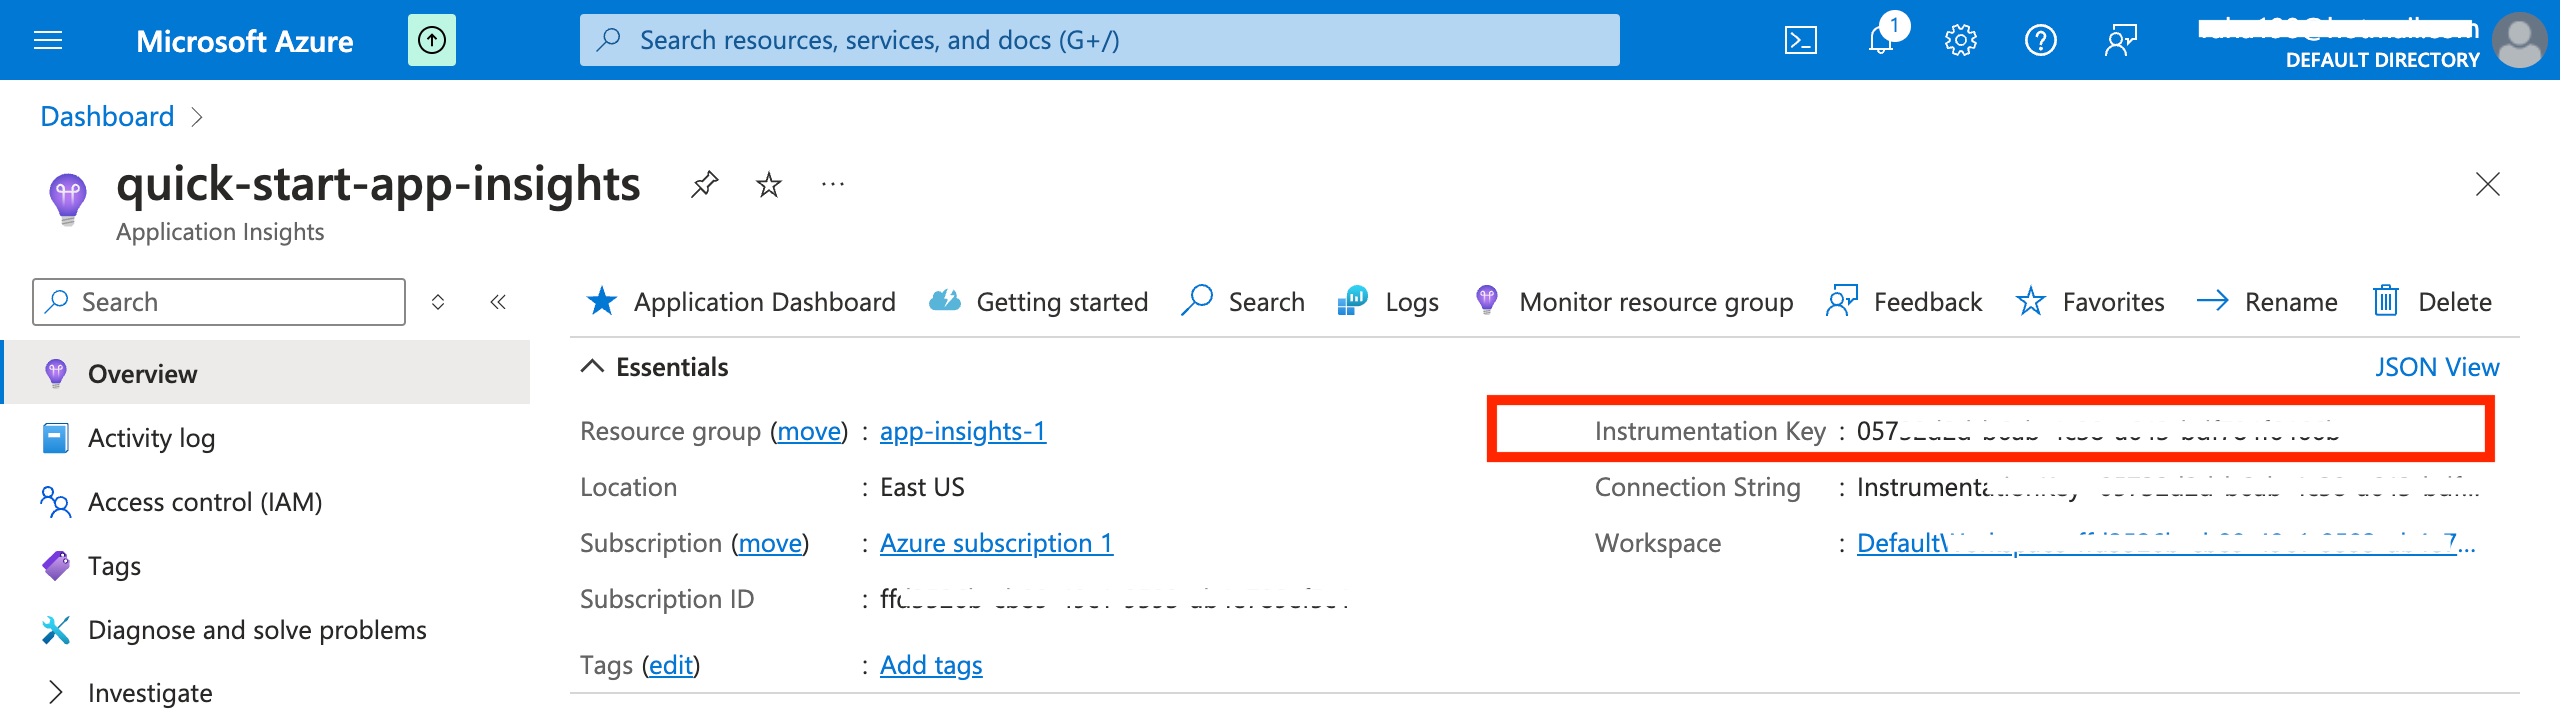Focus the sidebar Search field

(x=219, y=302)
